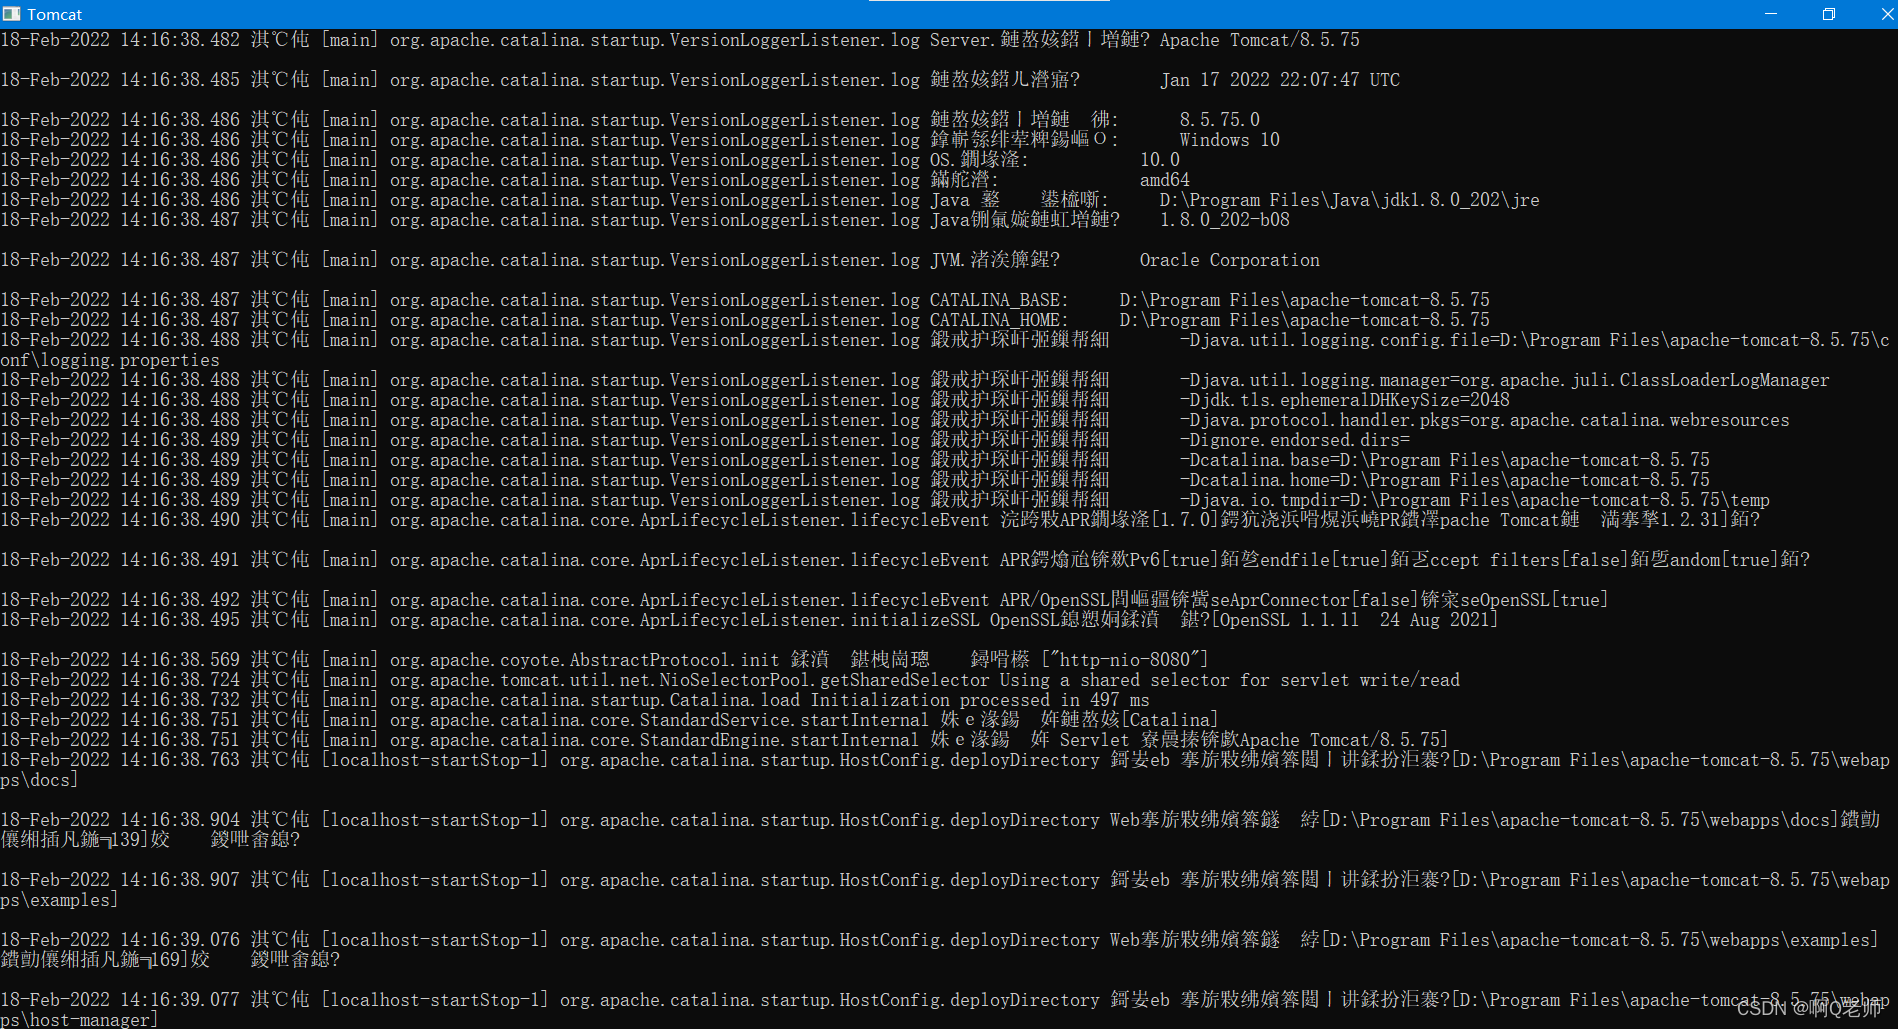
Task: Click the '-Djava.io.tmpdir' argument line
Action: pyautogui.click(x=1475, y=500)
